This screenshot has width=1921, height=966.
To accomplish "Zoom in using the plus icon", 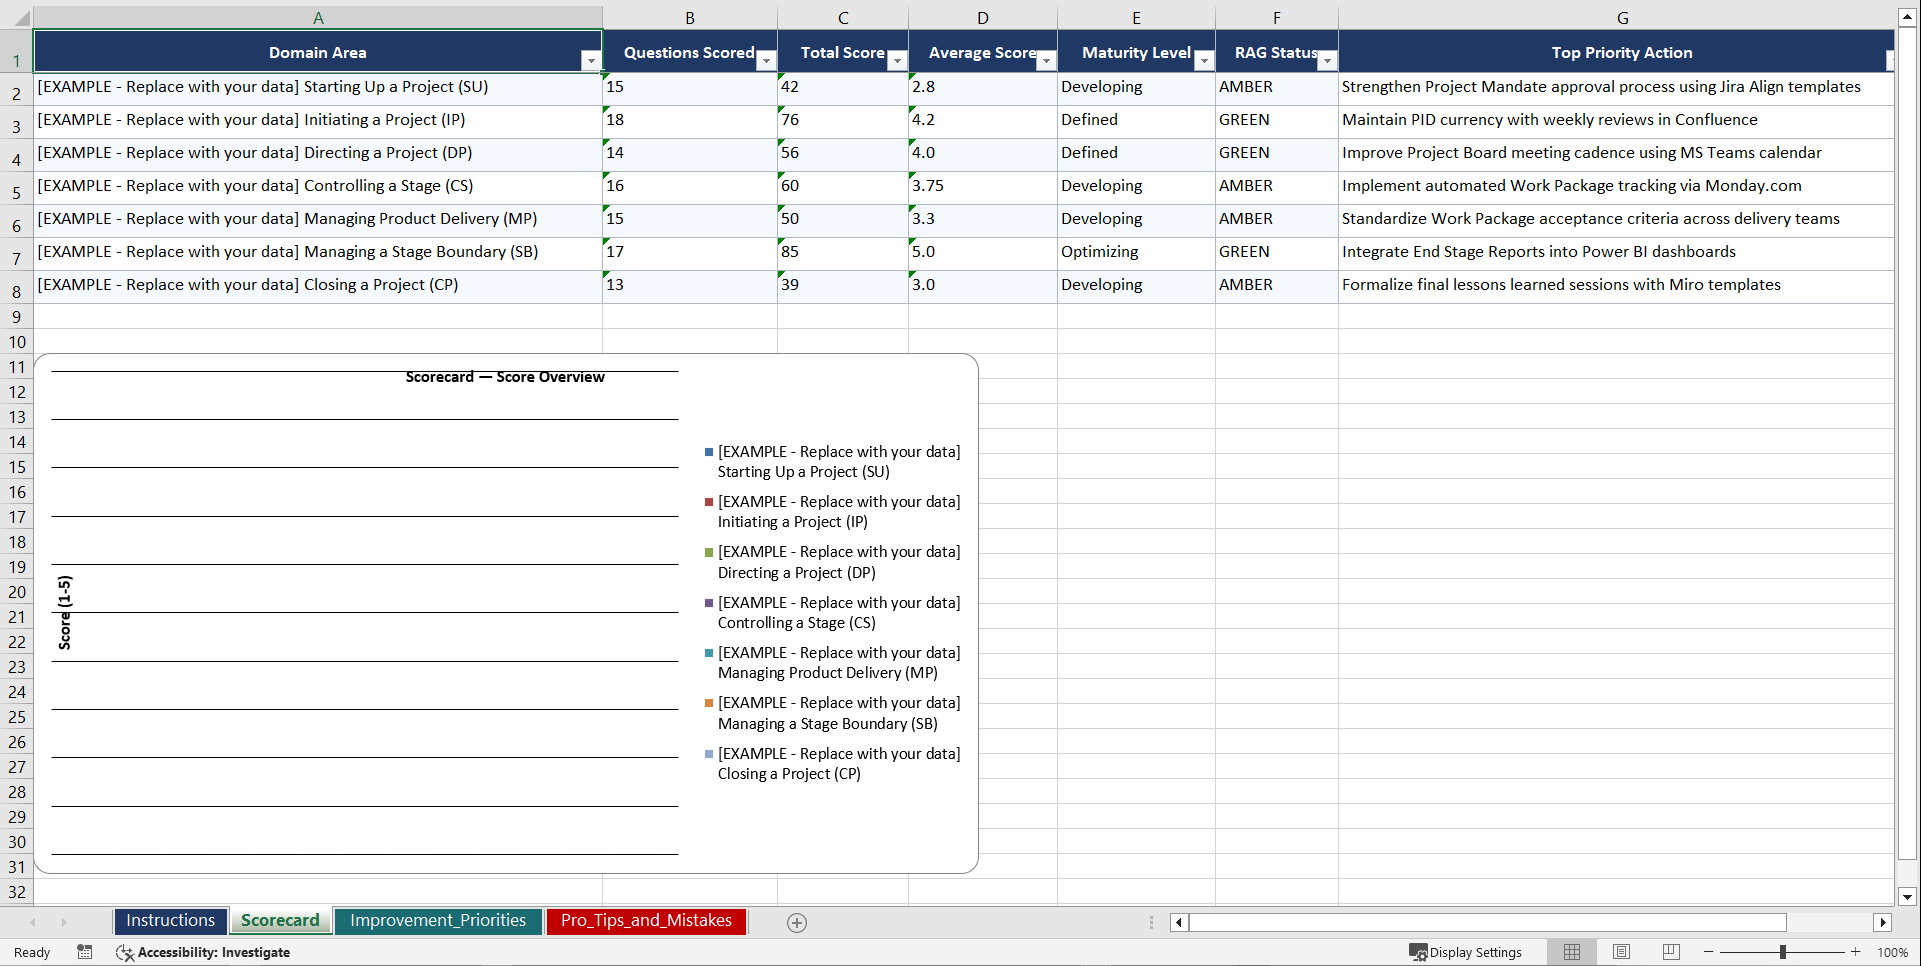I will pyautogui.click(x=1856, y=952).
